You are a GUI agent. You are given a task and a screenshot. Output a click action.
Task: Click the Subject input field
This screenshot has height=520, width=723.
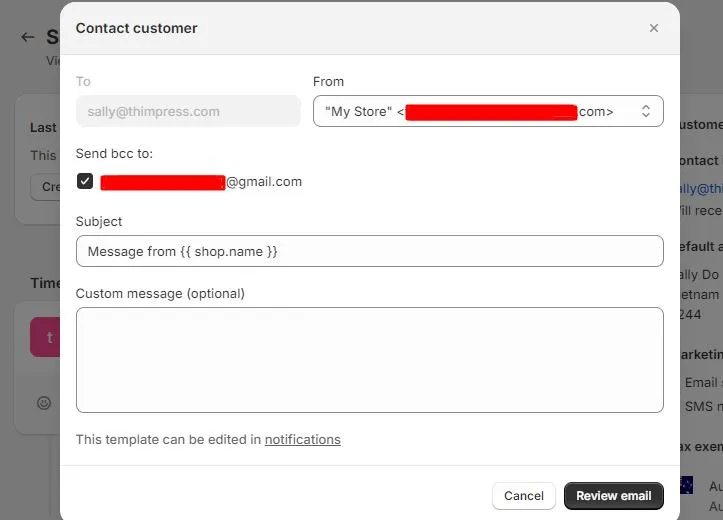pyautogui.click(x=369, y=251)
